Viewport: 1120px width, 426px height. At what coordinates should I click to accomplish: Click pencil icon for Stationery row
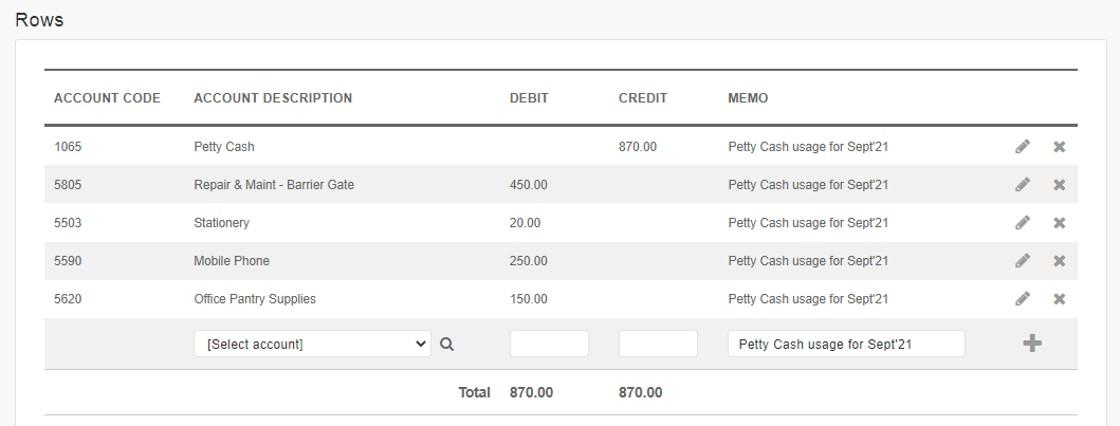[x=1022, y=222]
